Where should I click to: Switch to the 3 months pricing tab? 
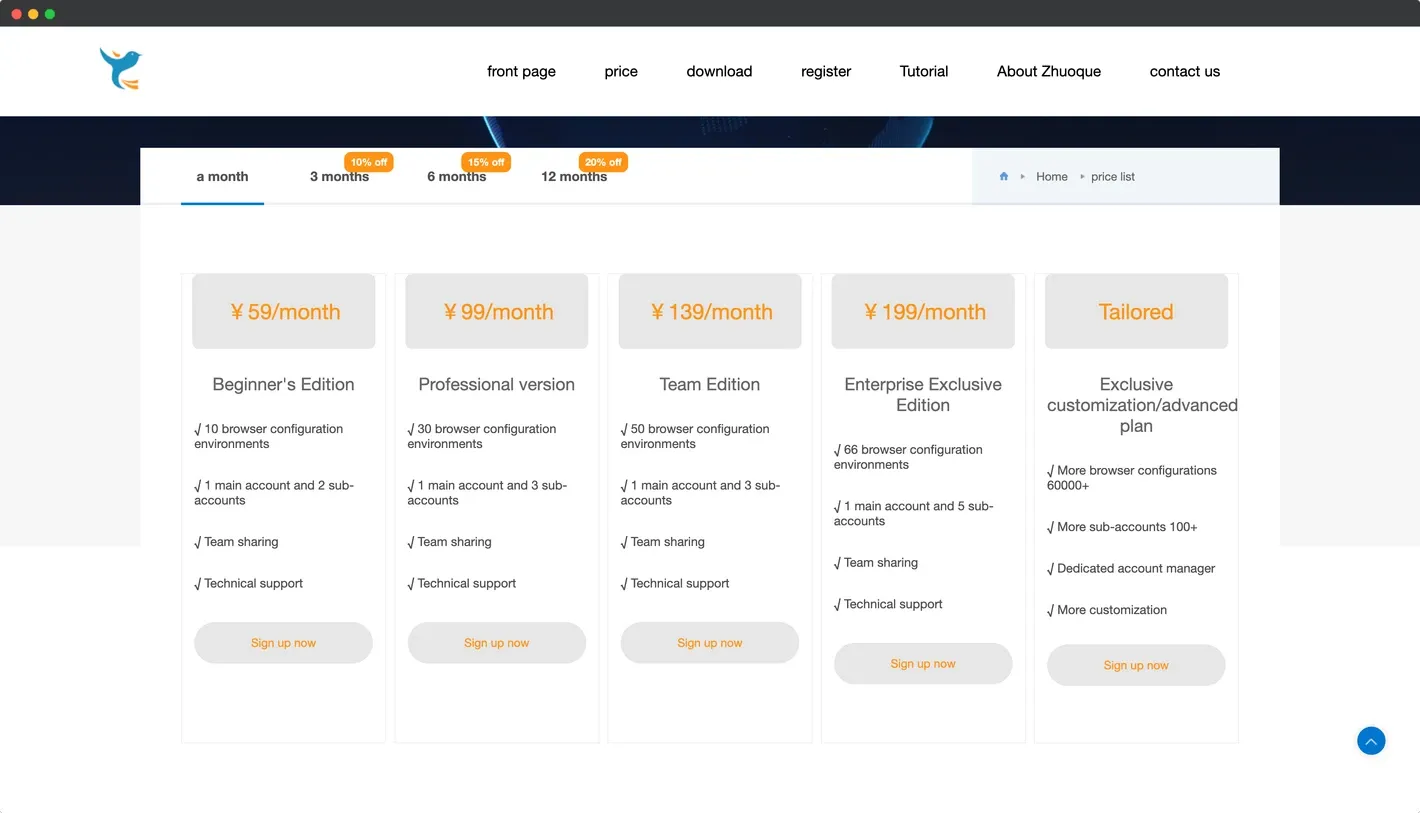339,176
